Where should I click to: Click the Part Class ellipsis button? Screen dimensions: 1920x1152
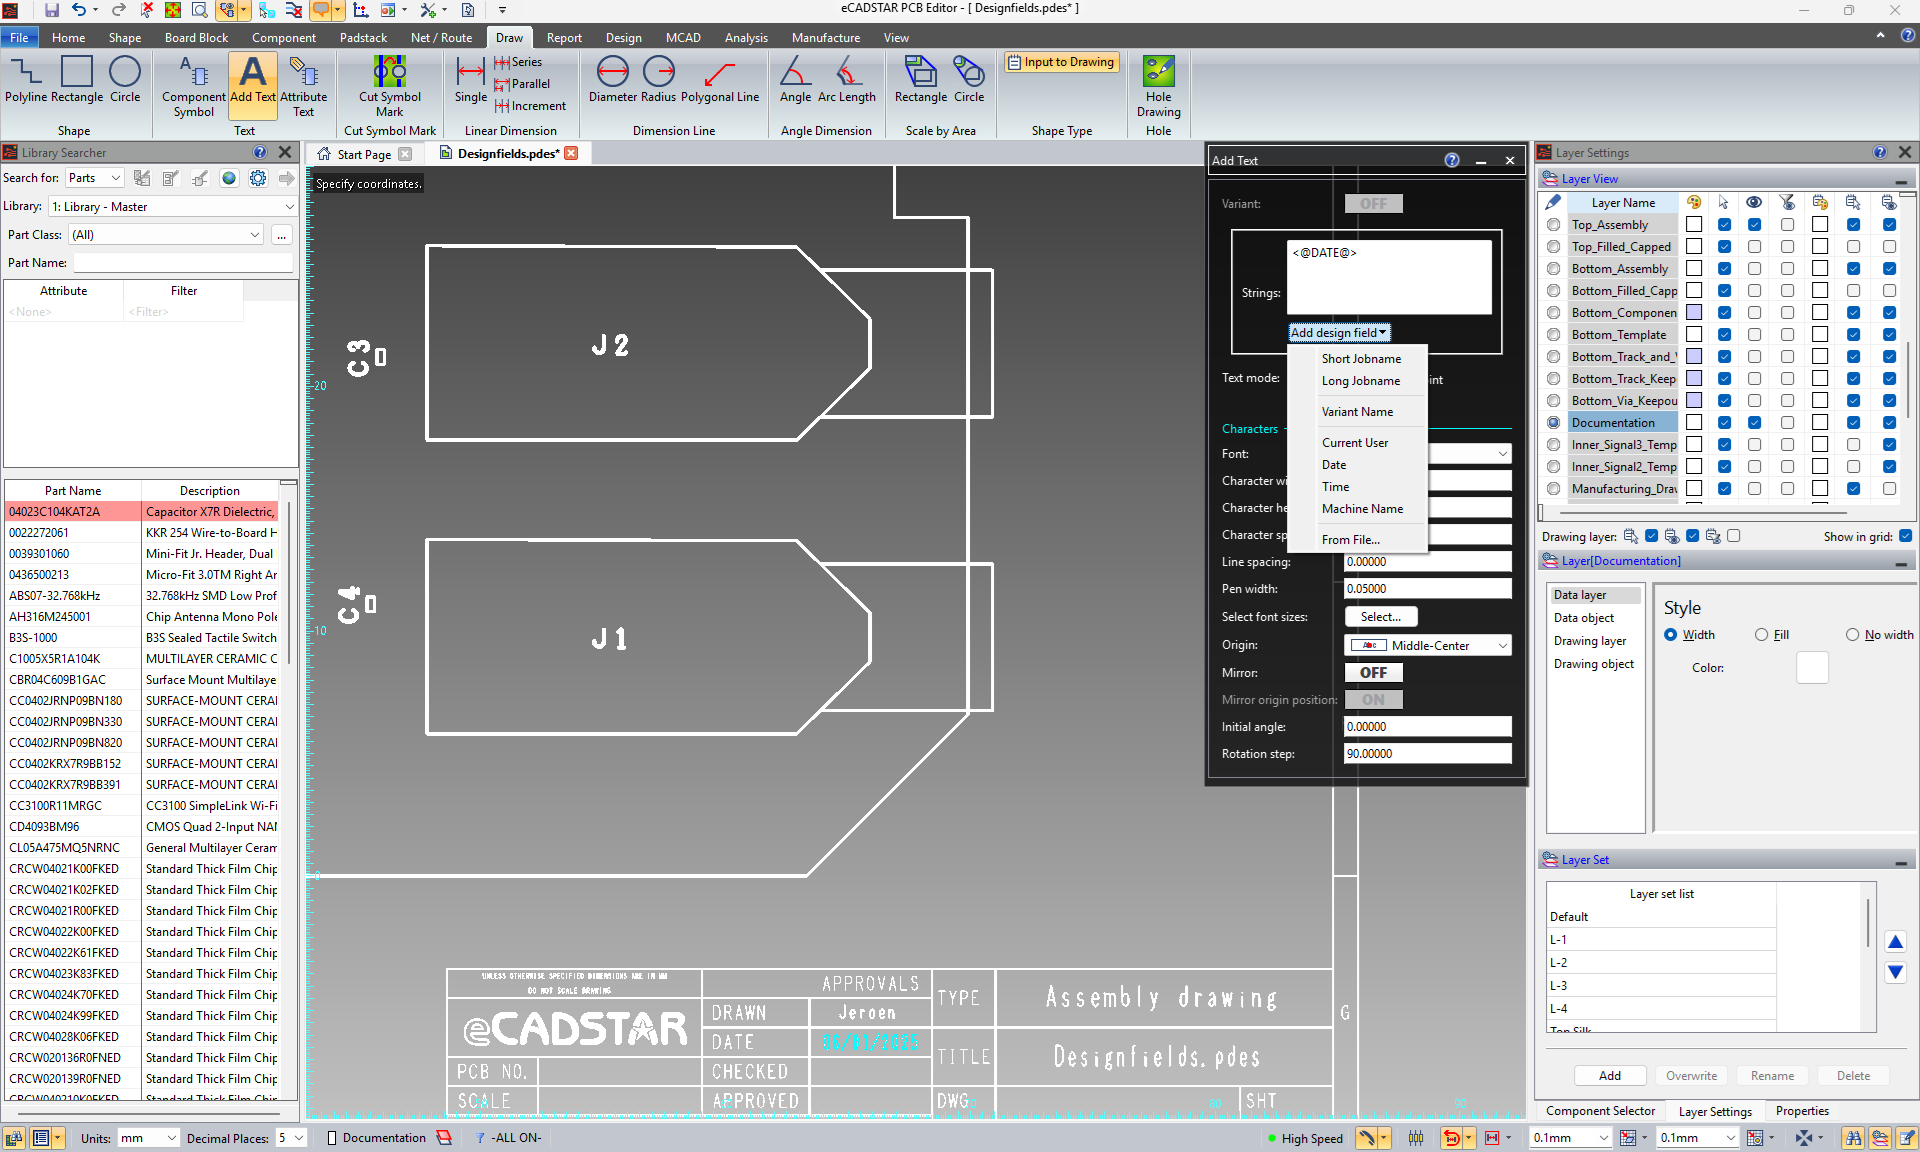(282, 235)
